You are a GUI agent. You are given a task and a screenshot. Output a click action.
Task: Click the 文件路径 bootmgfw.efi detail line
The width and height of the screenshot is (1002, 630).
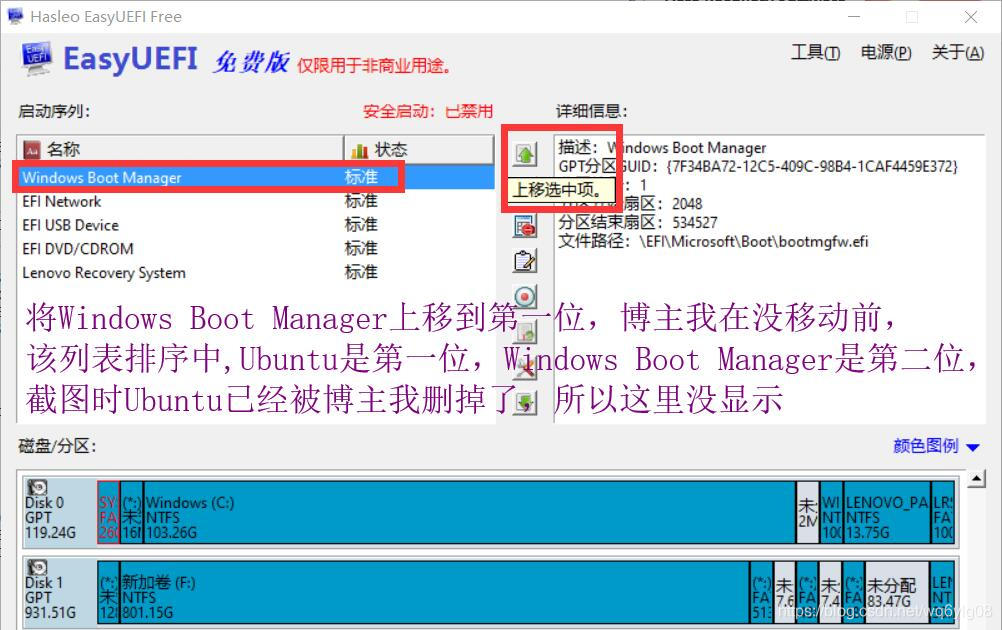tap(713, 242)
